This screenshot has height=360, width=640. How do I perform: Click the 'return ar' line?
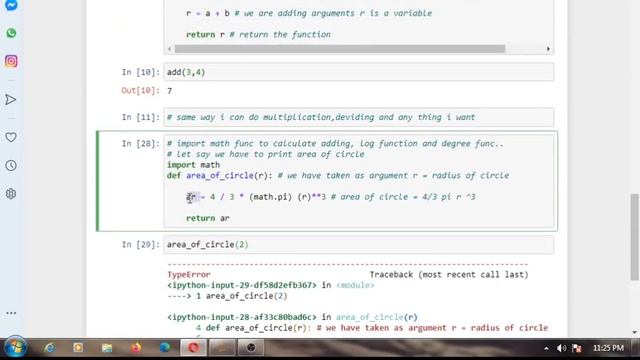(208, 218)
